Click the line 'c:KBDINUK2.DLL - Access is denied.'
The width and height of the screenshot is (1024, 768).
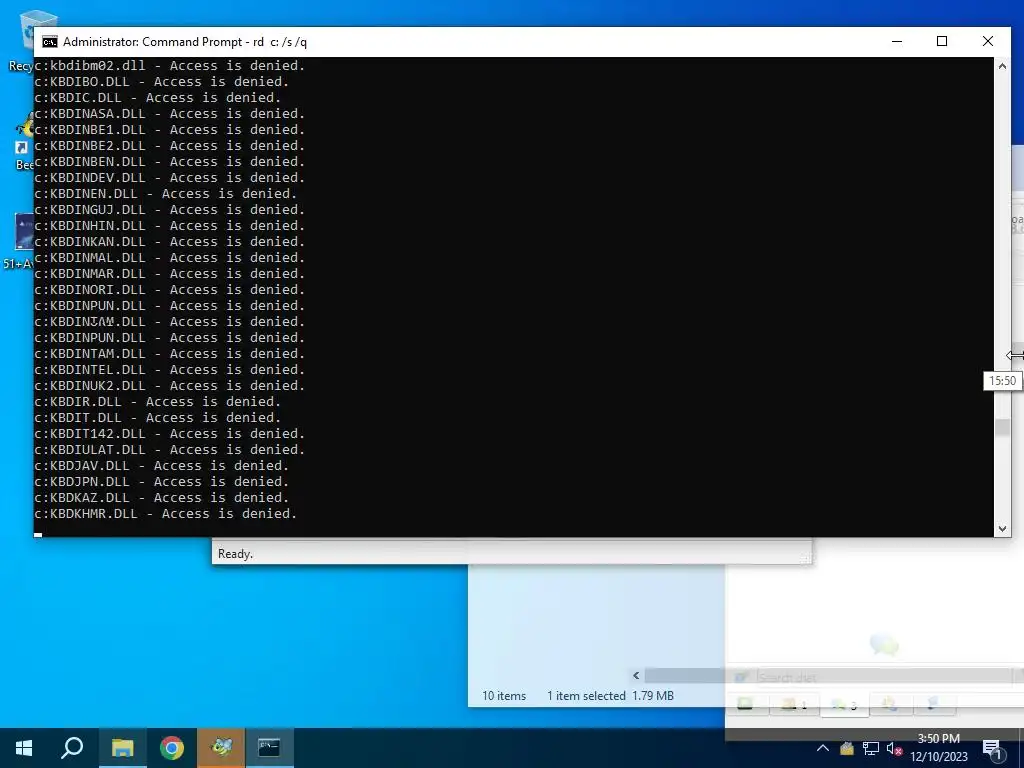tap(170, 385)
